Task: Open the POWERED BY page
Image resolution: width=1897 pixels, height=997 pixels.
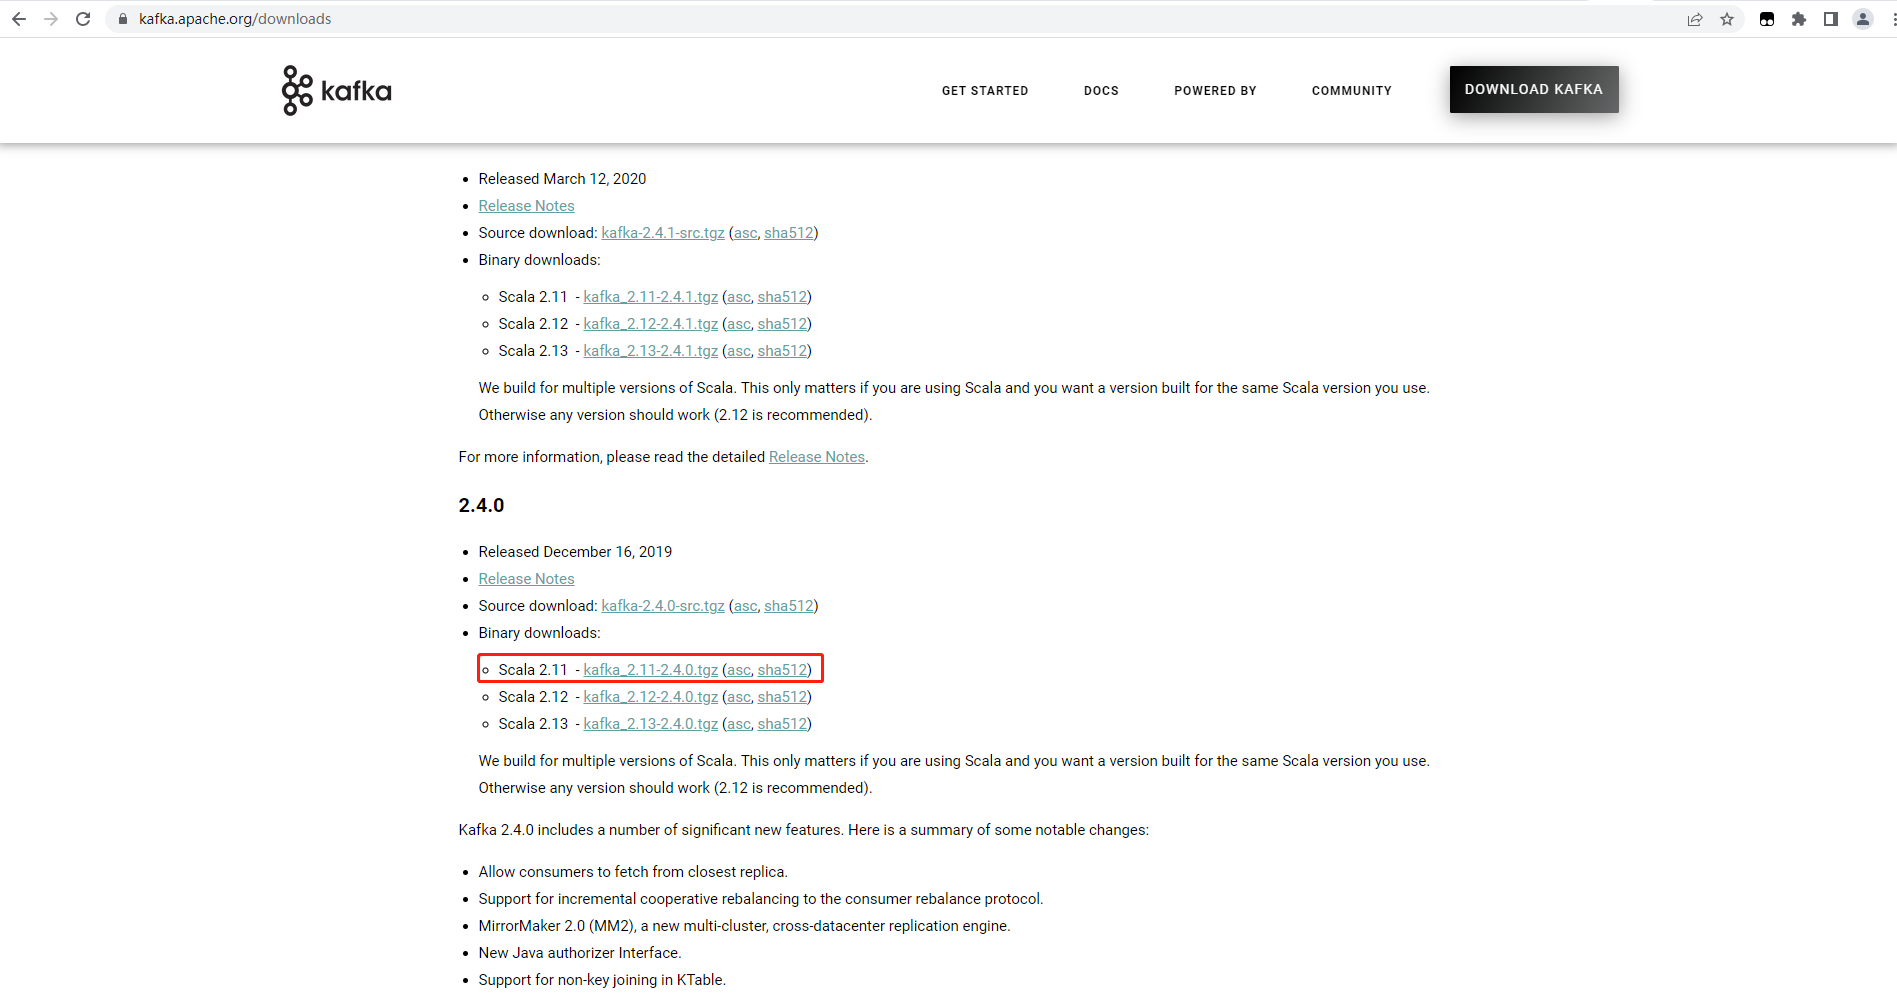Action: coord(1215,91)
